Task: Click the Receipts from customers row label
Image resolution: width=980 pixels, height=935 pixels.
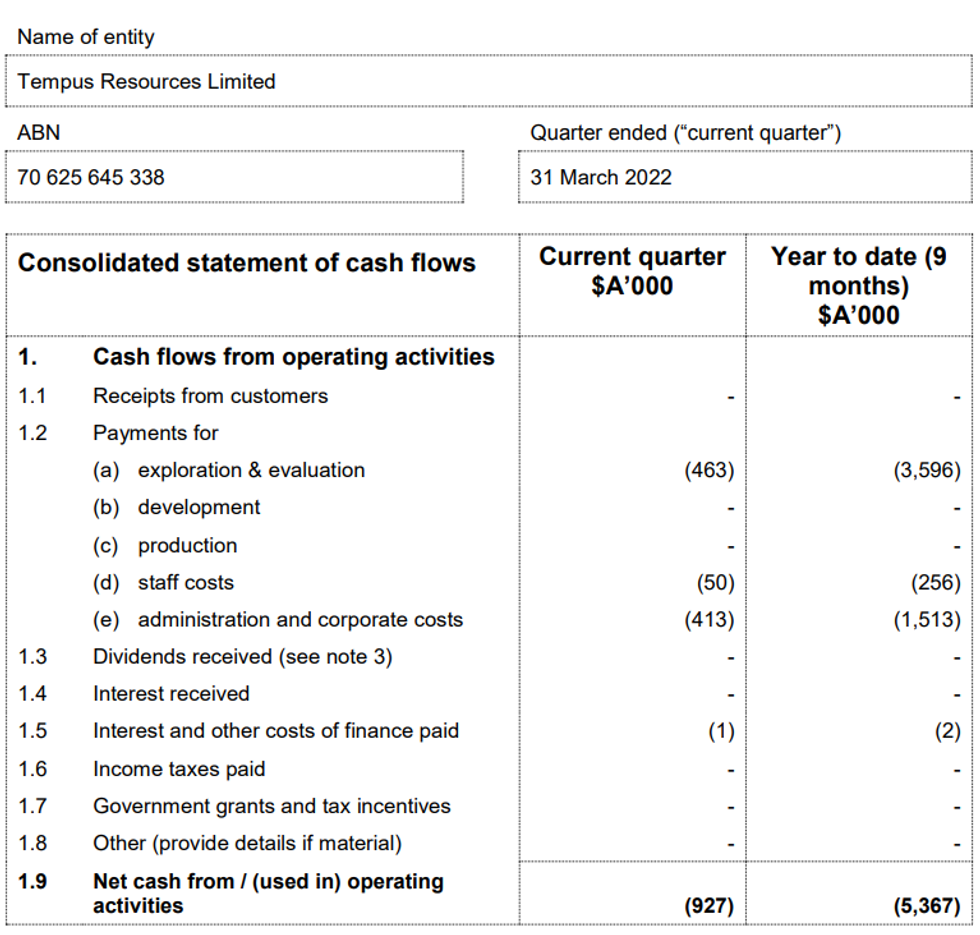Action: point(210,396)
